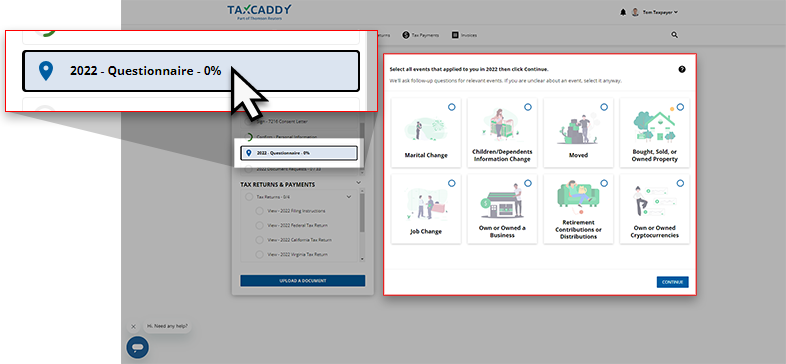The height and width of the screenshot is (364, 786).
Task: Open the Tax Payments tab
Action: (x=421, y=35)
